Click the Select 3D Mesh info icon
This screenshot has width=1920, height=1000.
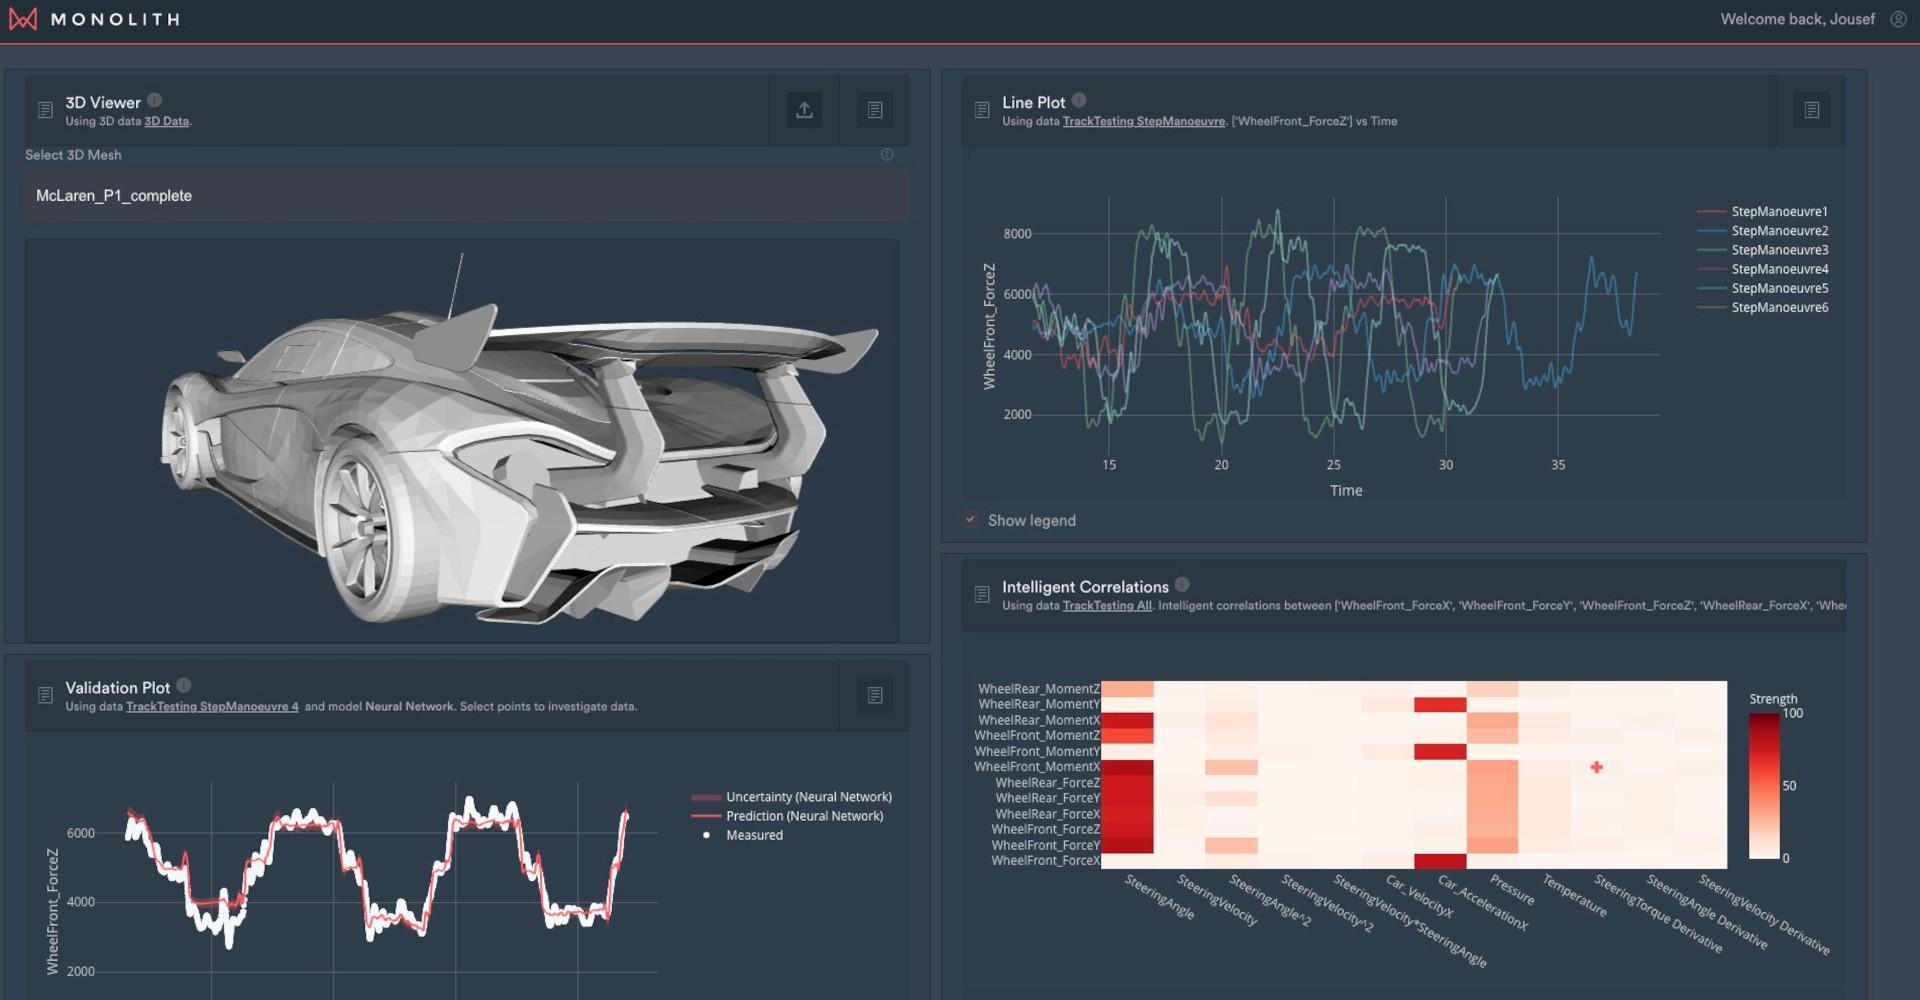click(887, 155)
